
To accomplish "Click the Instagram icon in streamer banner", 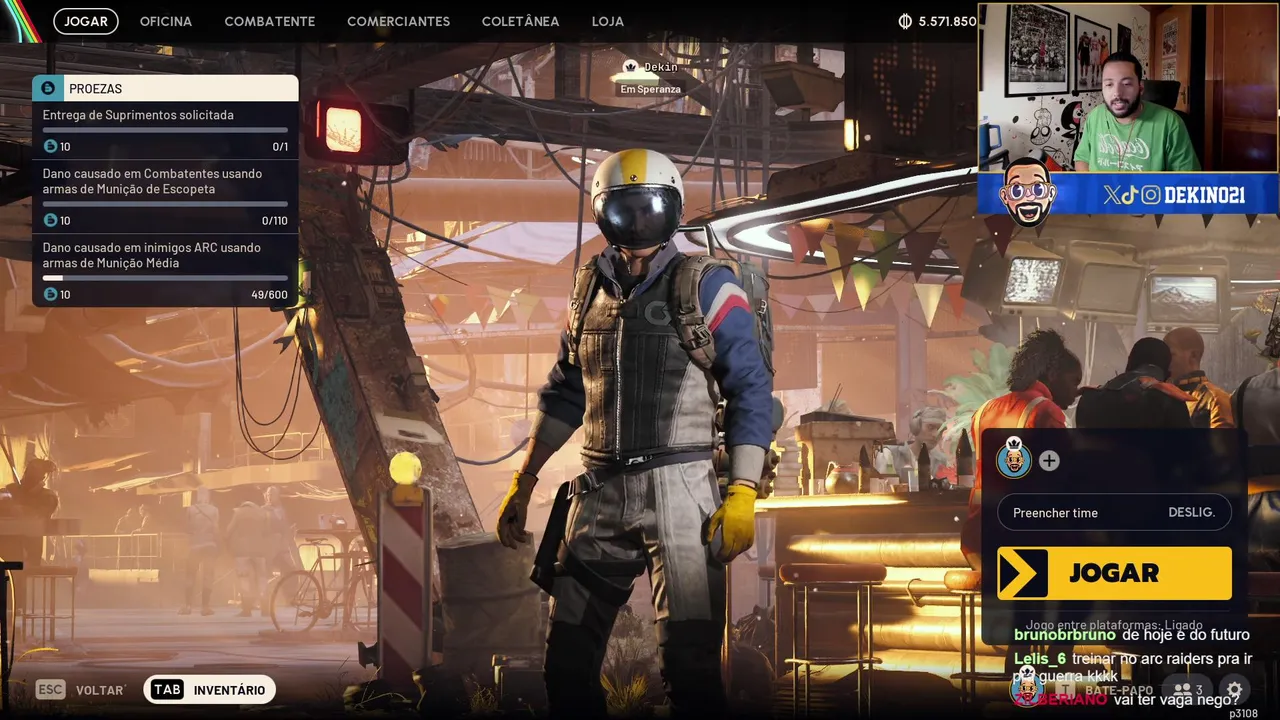I will (x=1151, y=195).
